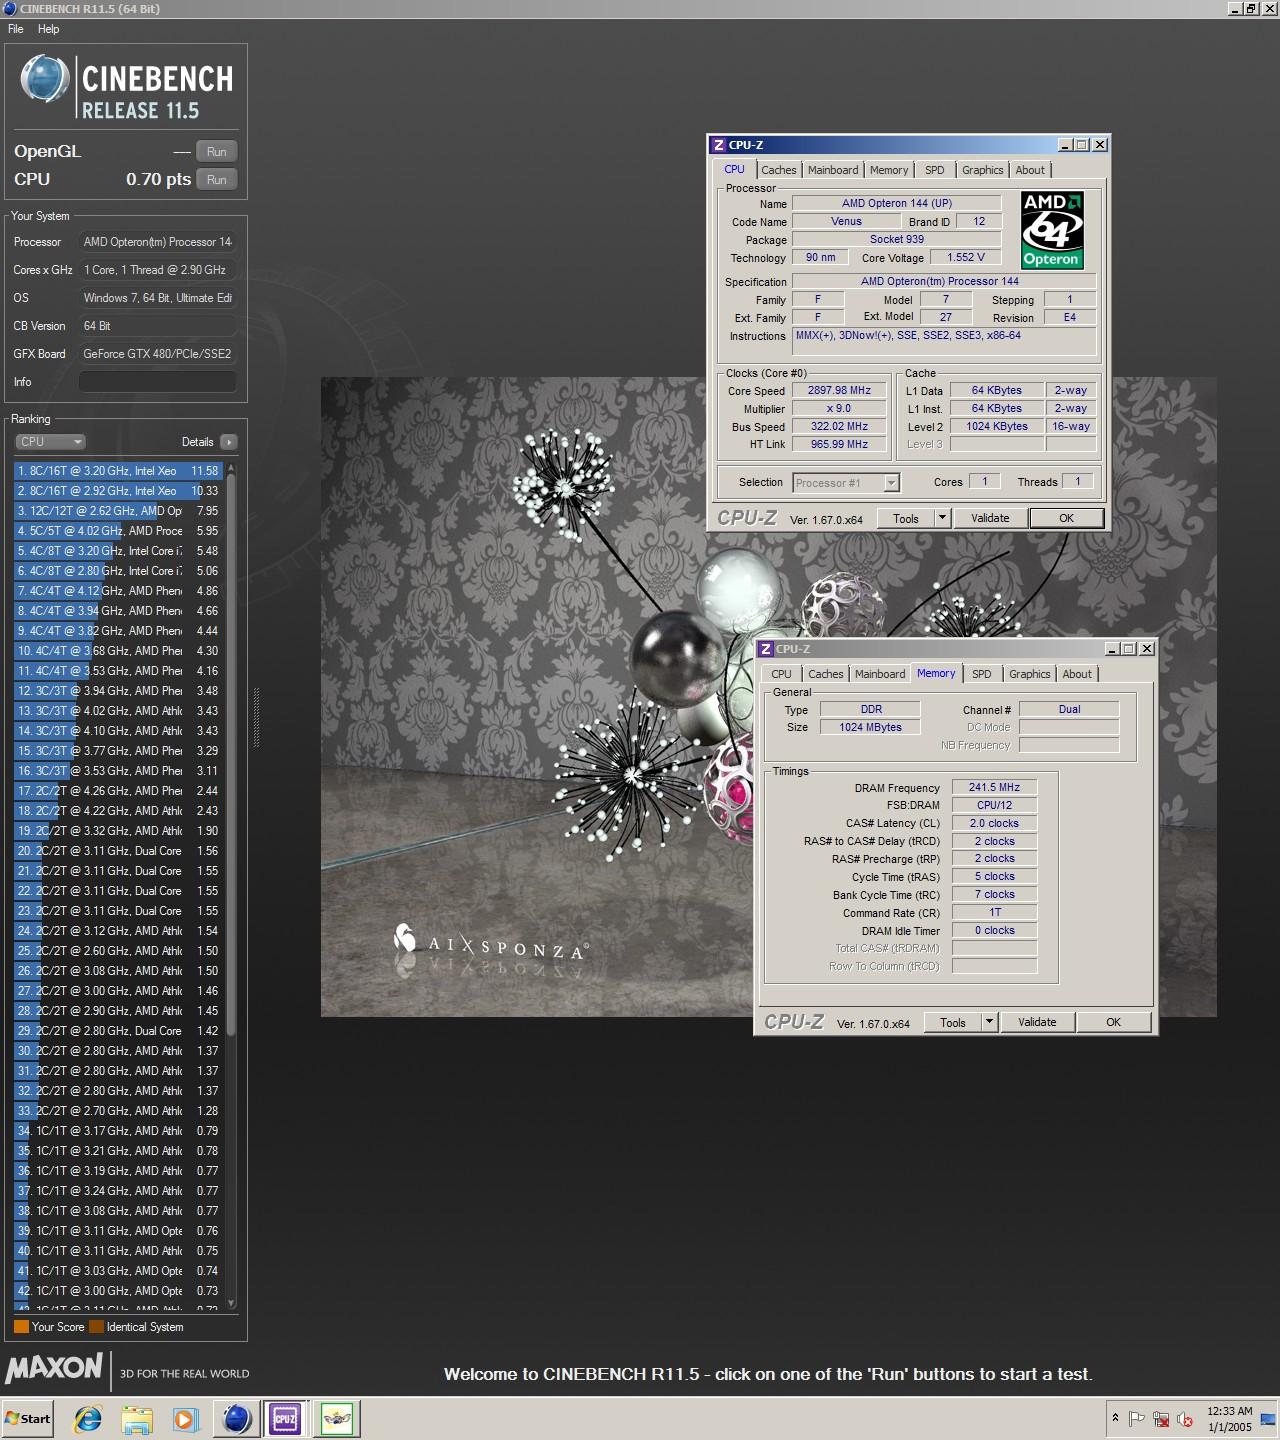Select ranking entry 19 scoring 1.90
This screenshot has width=1280, height=1440.
118,831
